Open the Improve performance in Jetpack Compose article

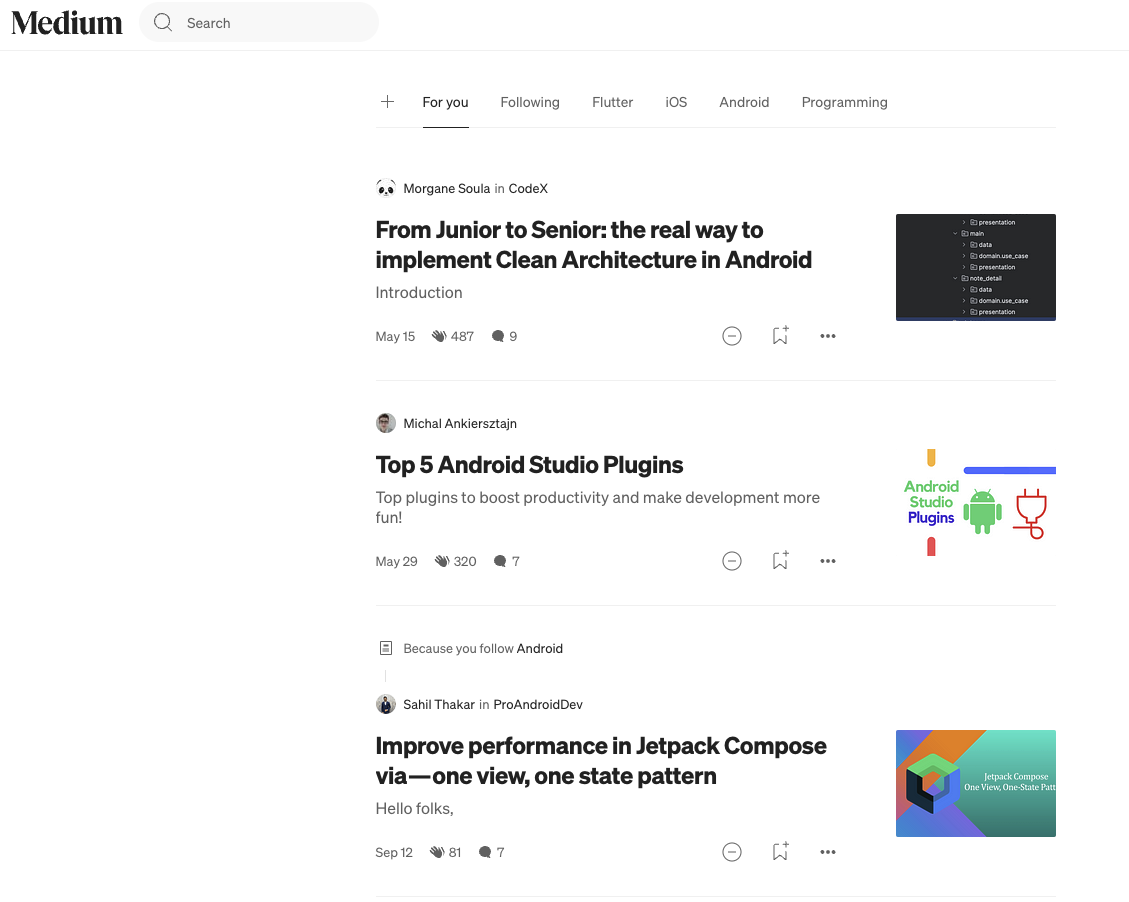tap(601, 761)
